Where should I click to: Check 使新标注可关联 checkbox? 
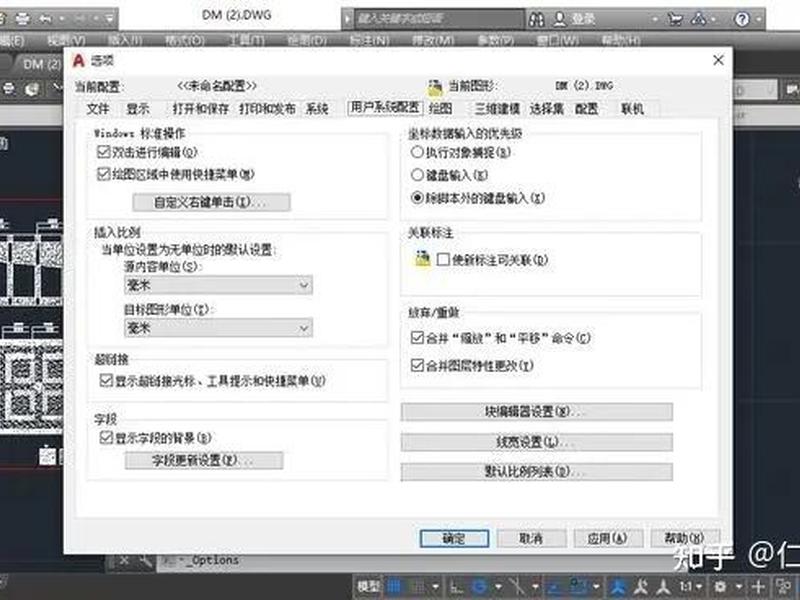coord(443,260)
